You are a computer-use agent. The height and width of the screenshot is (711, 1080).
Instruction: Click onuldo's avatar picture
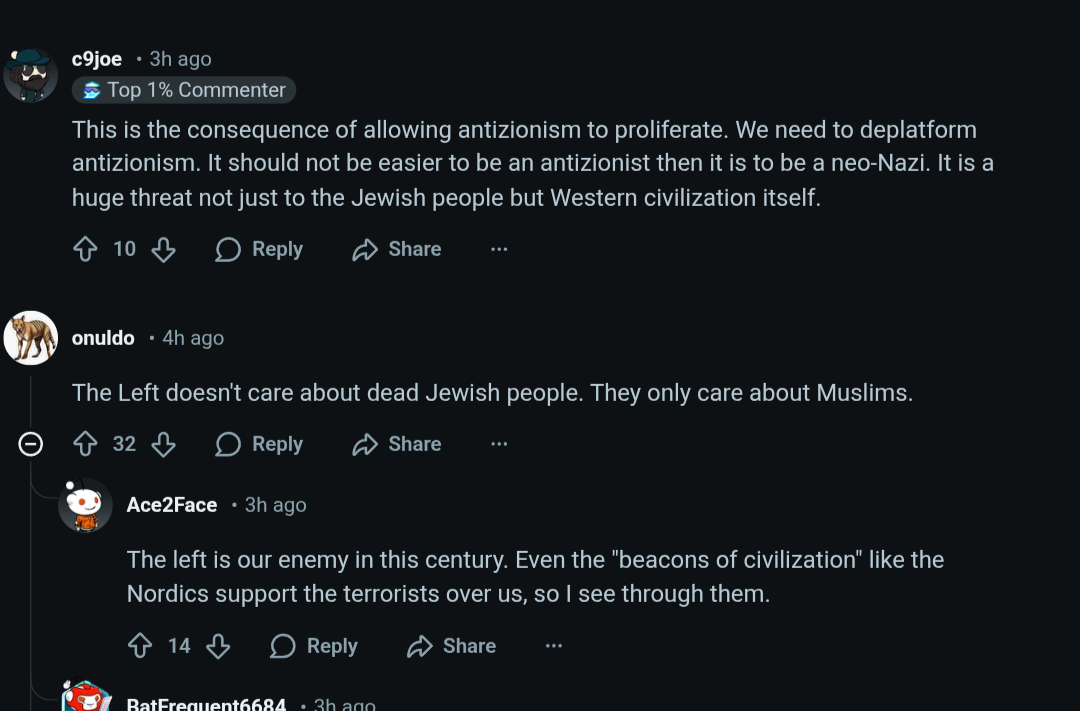pos(31,338)
